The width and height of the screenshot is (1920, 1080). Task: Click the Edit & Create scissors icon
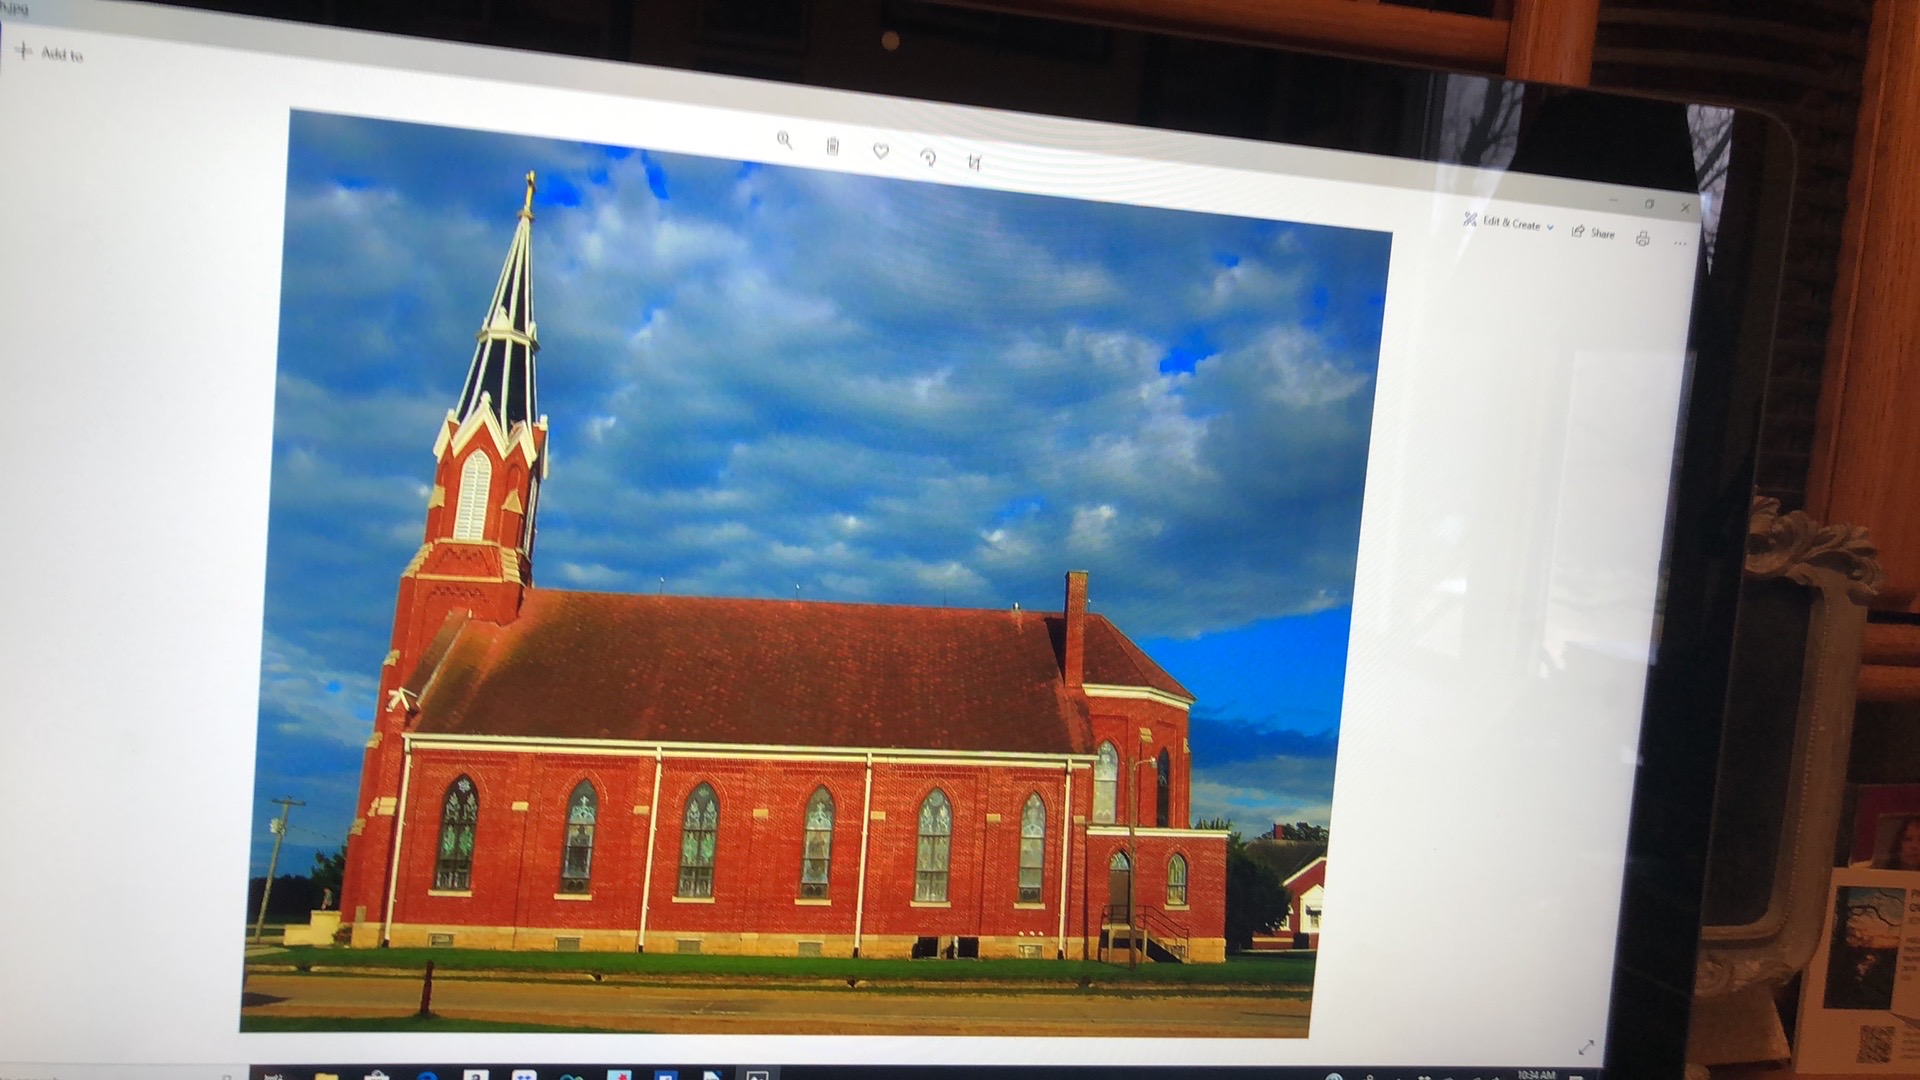coord(1470,219)
